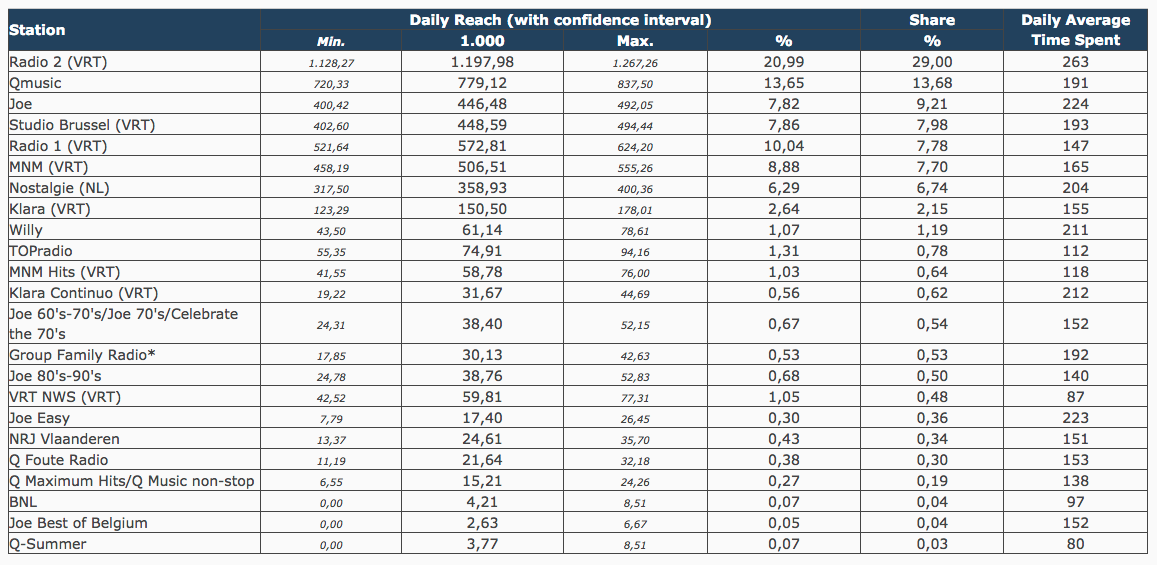Select the Qmusic station name
This screenshot has width=1157, height=565.
click(x=36, y=83)
